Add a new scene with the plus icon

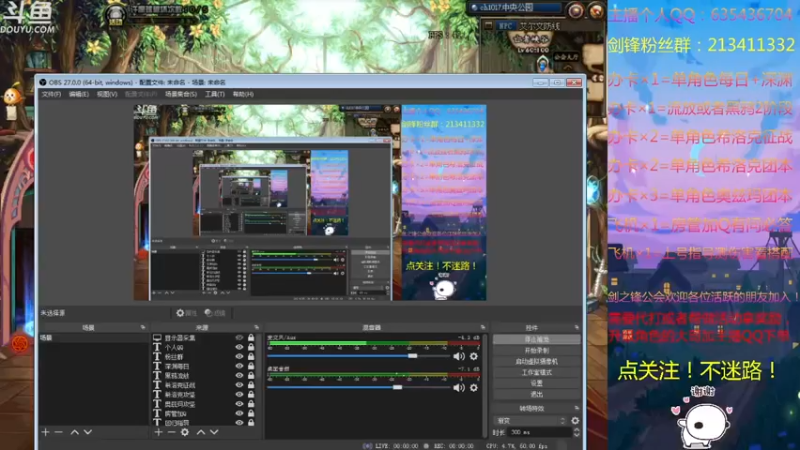click(45, 432)
